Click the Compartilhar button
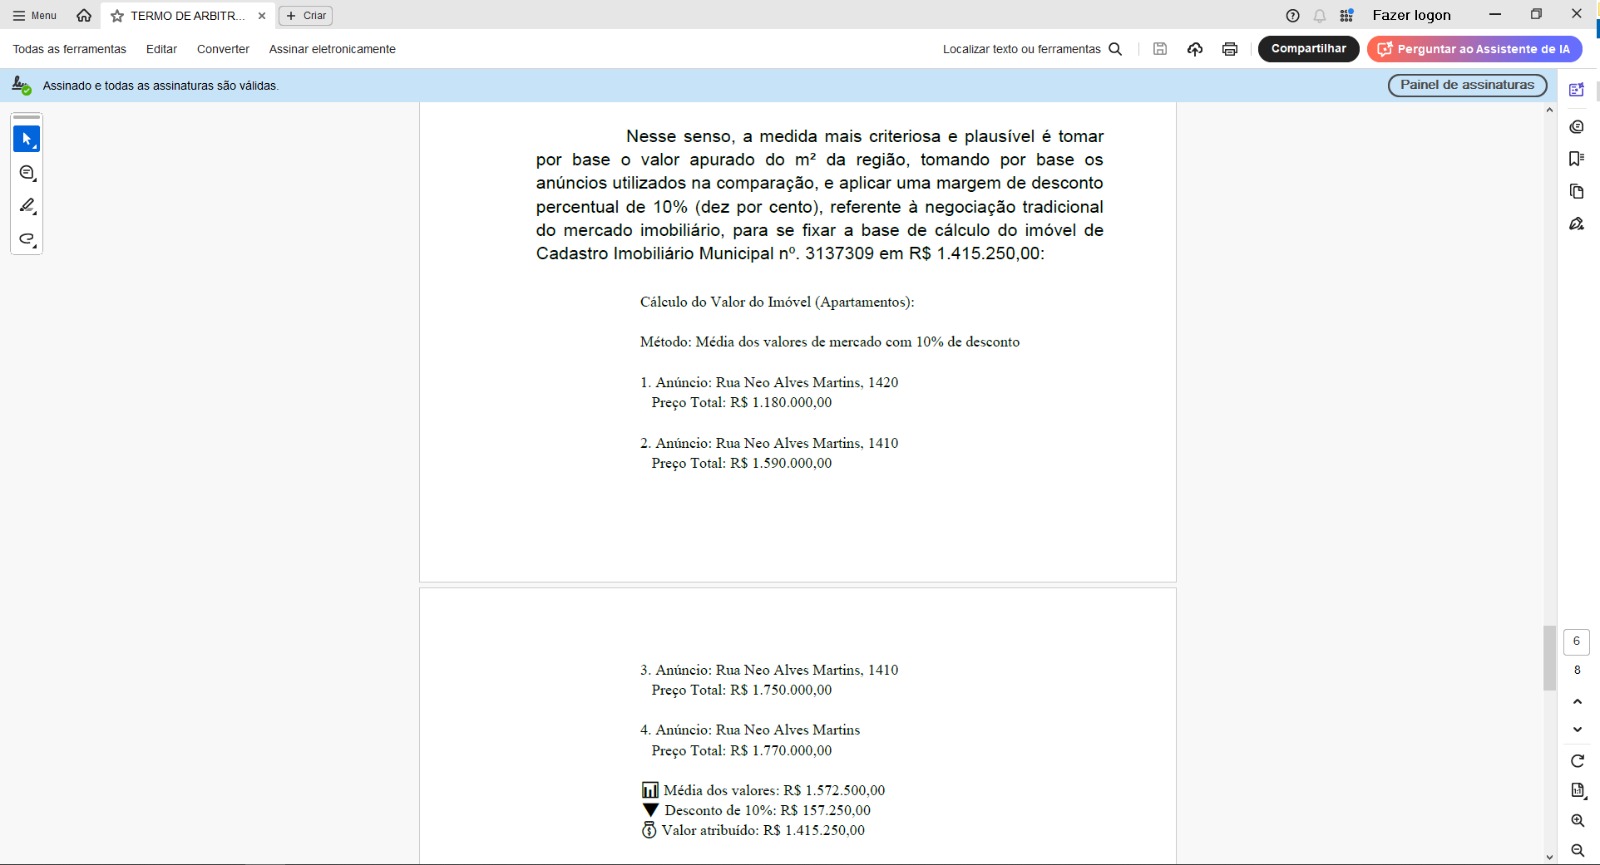The height and width of the screenshot is (865, 1600). (1308, 49)
